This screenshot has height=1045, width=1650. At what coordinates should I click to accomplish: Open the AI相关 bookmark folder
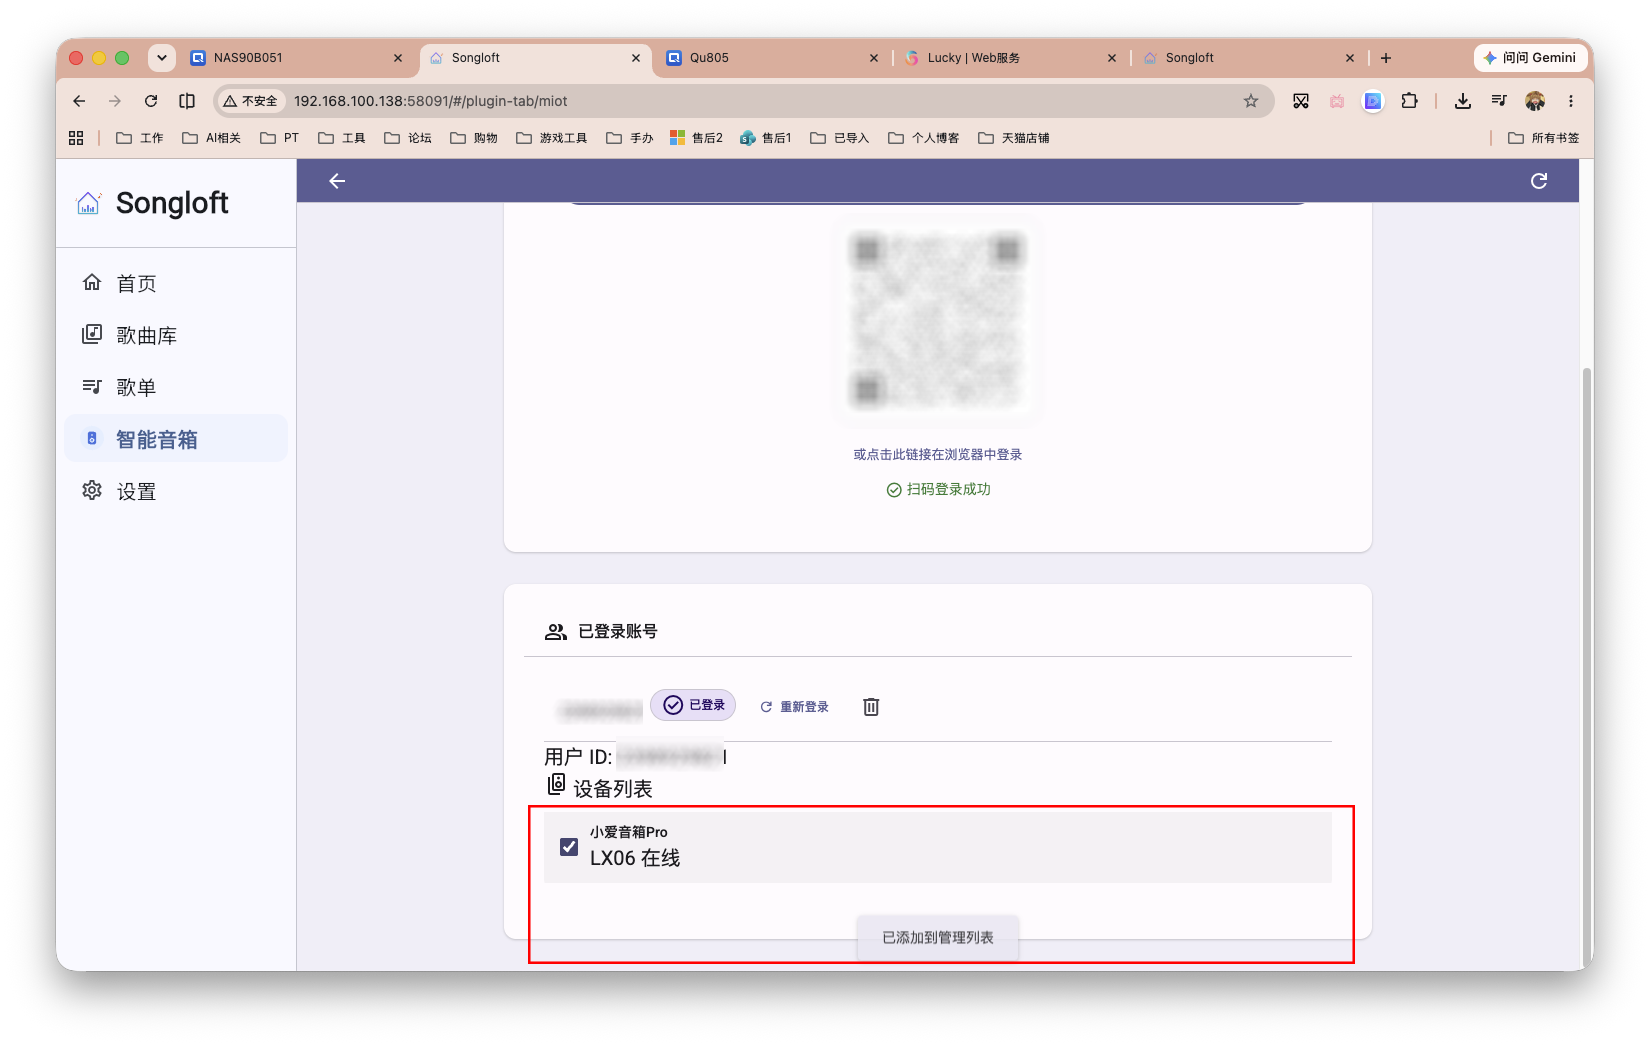tap(212, 138)
